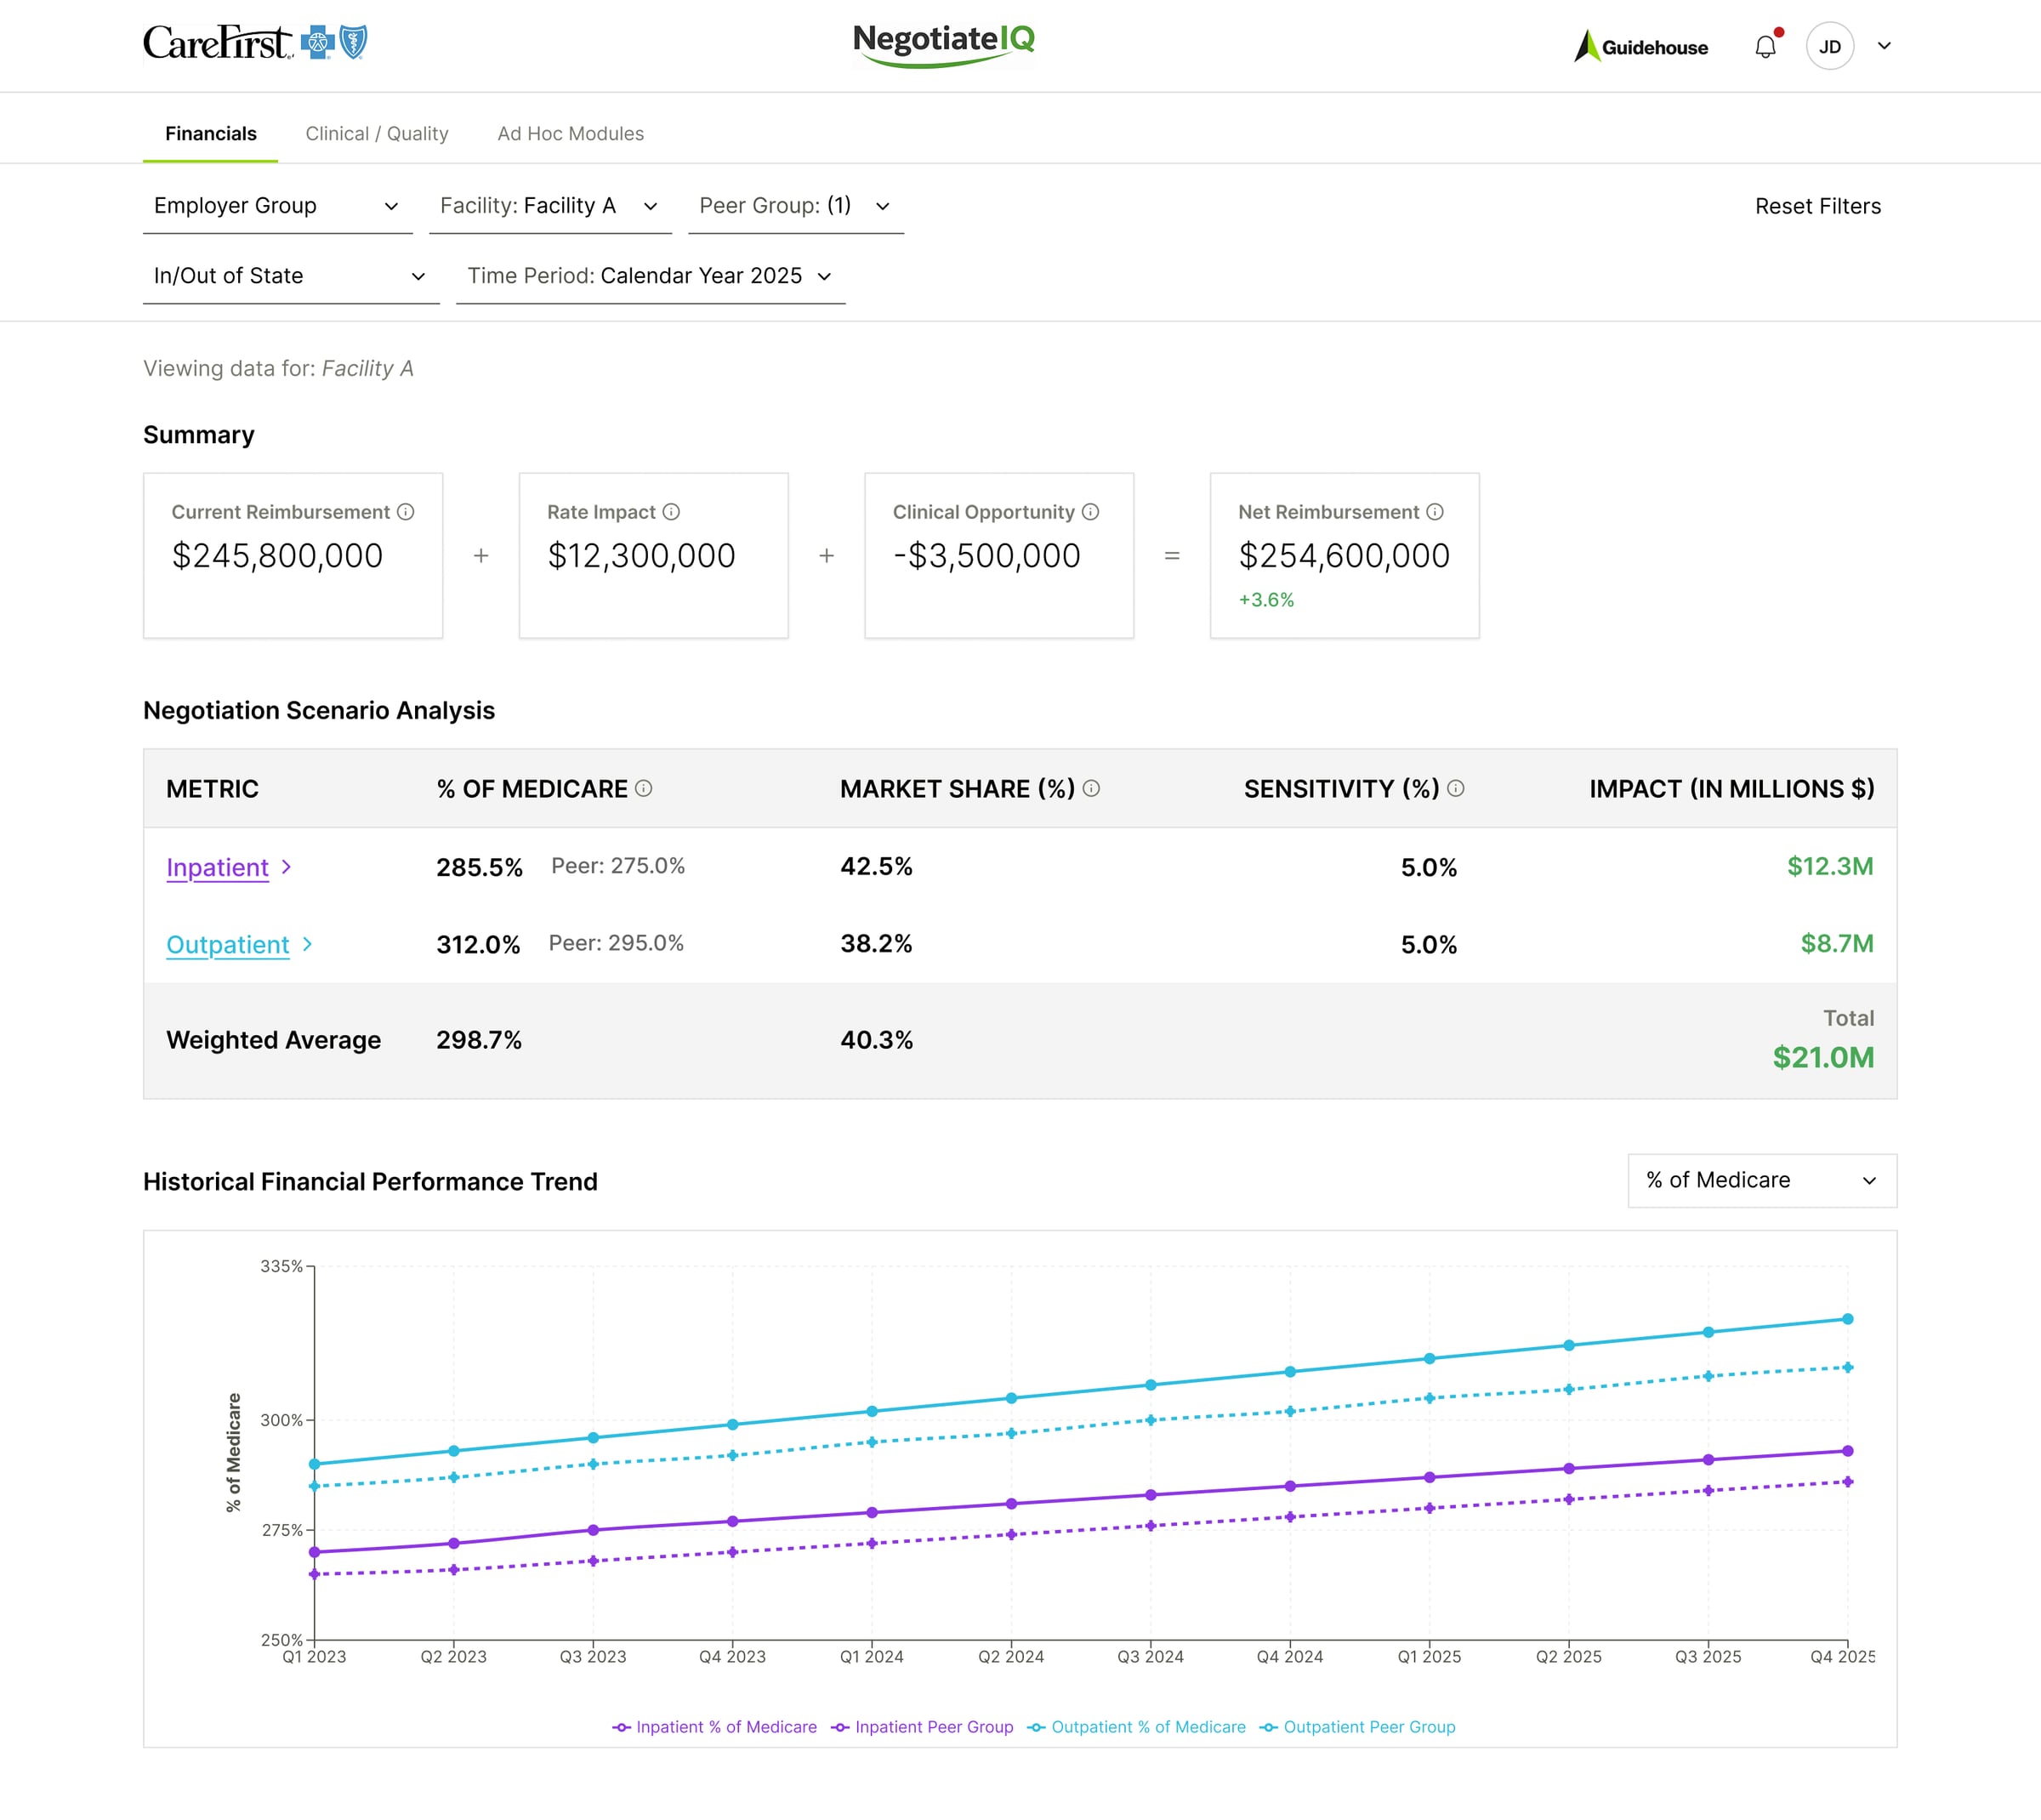
Task: Open the JD user avatar
Action: (x=1829, y=47)
